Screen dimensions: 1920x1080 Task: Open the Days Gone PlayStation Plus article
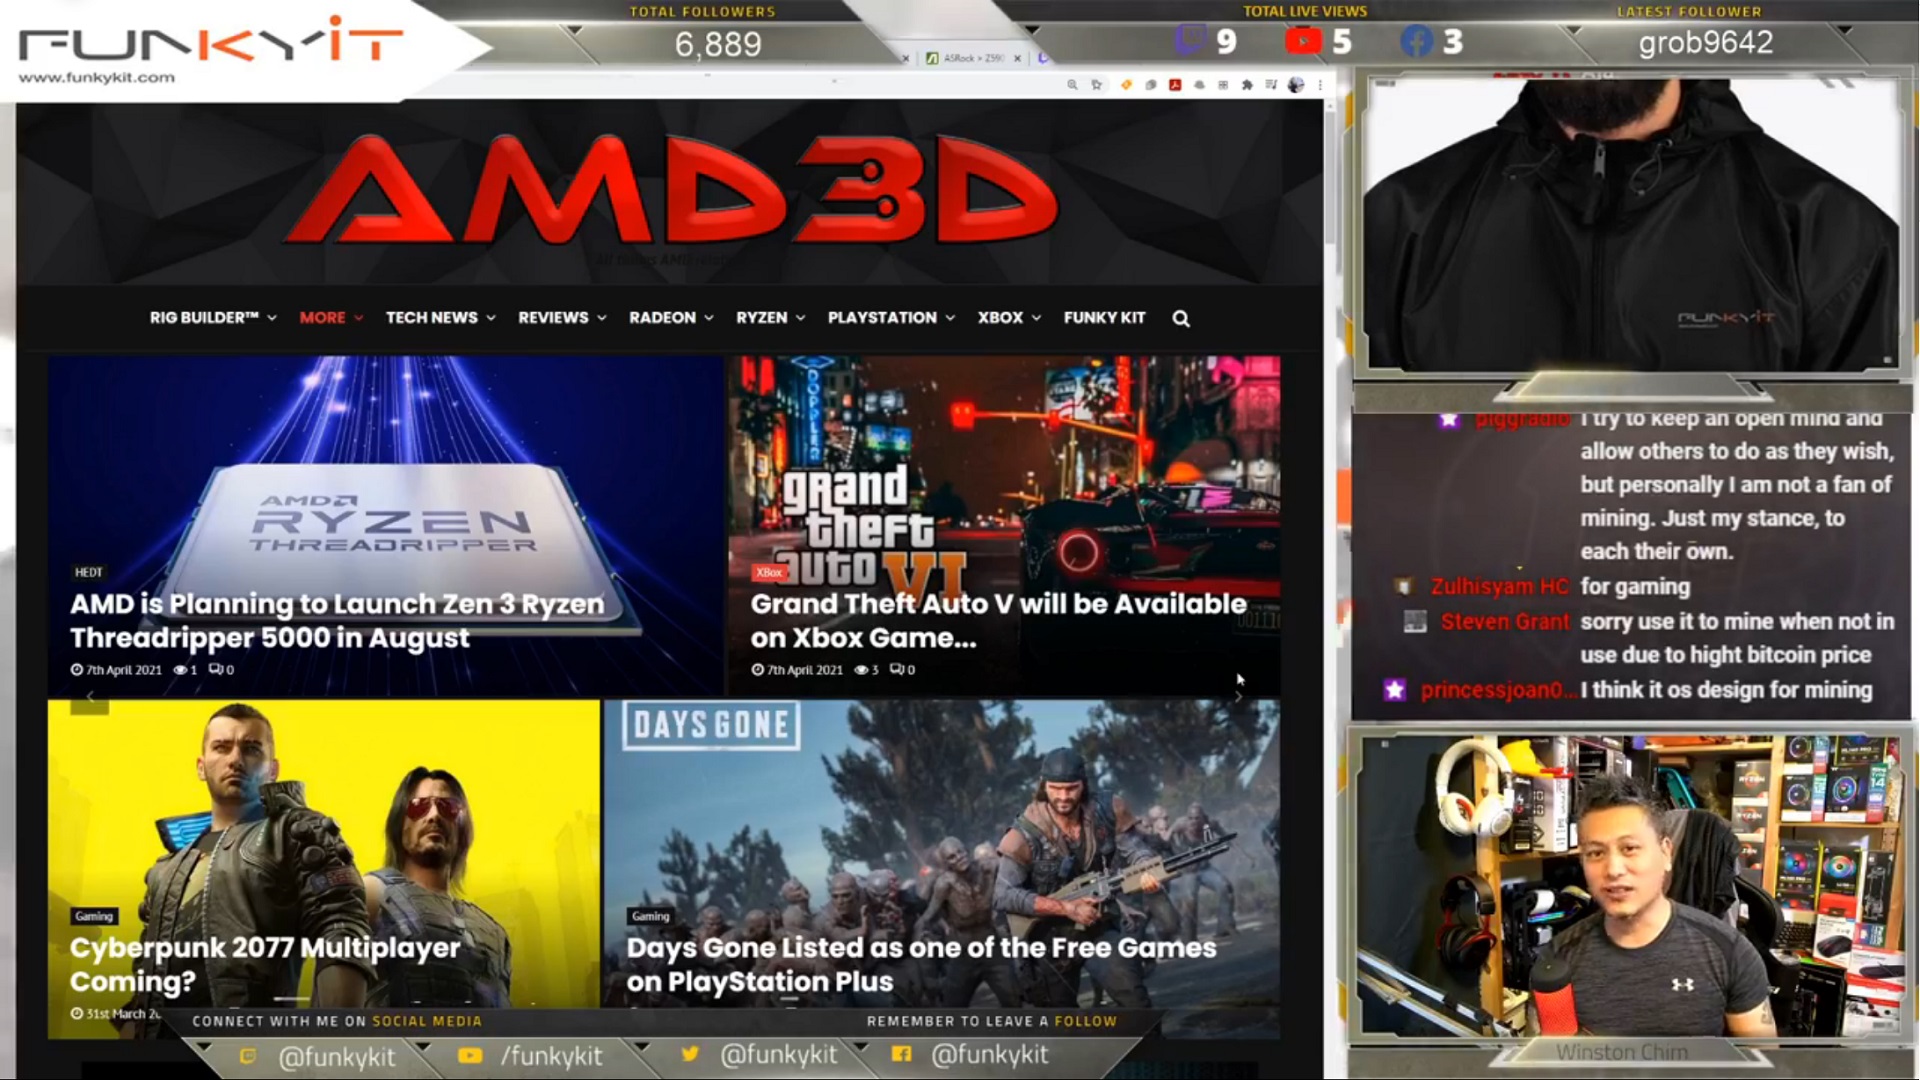(x=921, y=964)
